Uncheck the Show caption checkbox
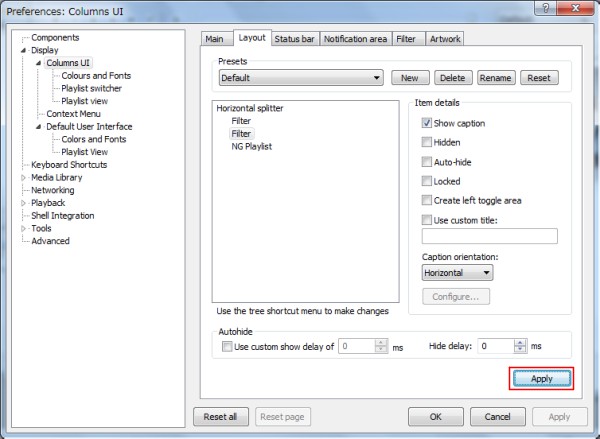The width and height of the screenshot is (600, 439). 427,123
